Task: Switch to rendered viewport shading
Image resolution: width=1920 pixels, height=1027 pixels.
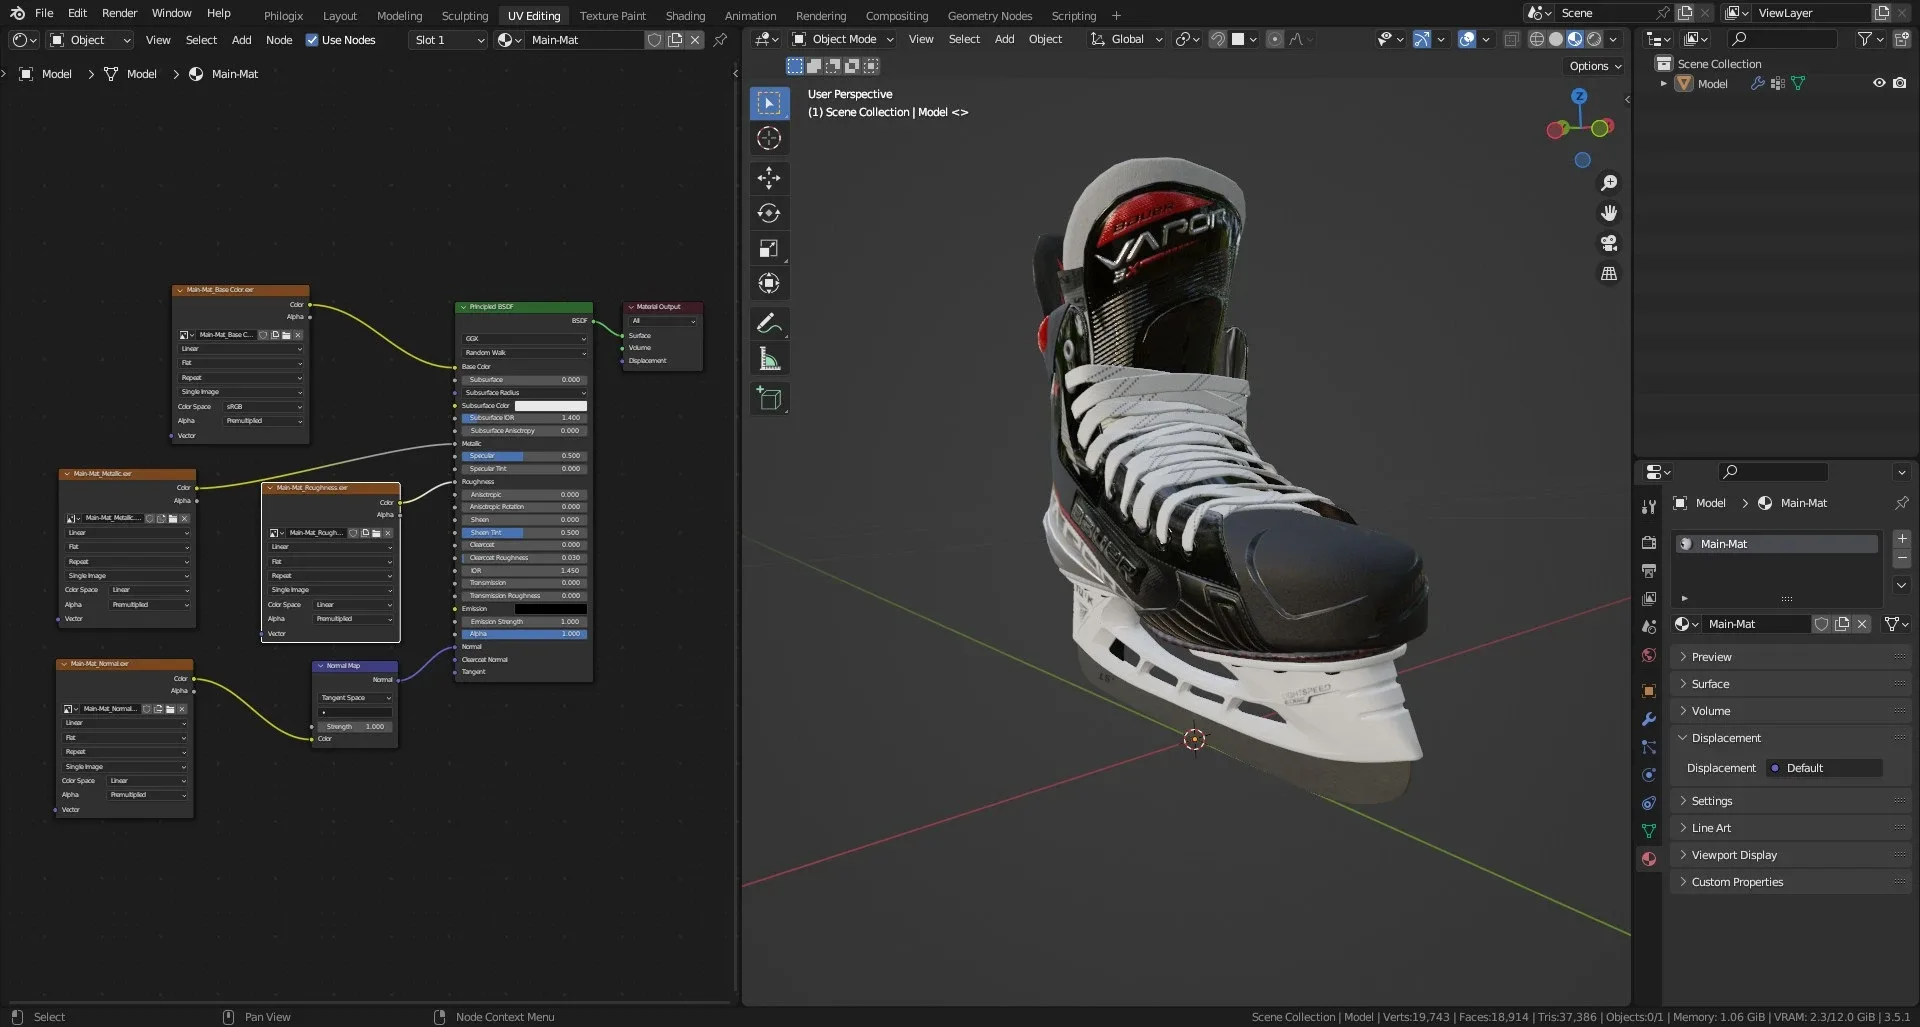Action: tap(1594, 39)
